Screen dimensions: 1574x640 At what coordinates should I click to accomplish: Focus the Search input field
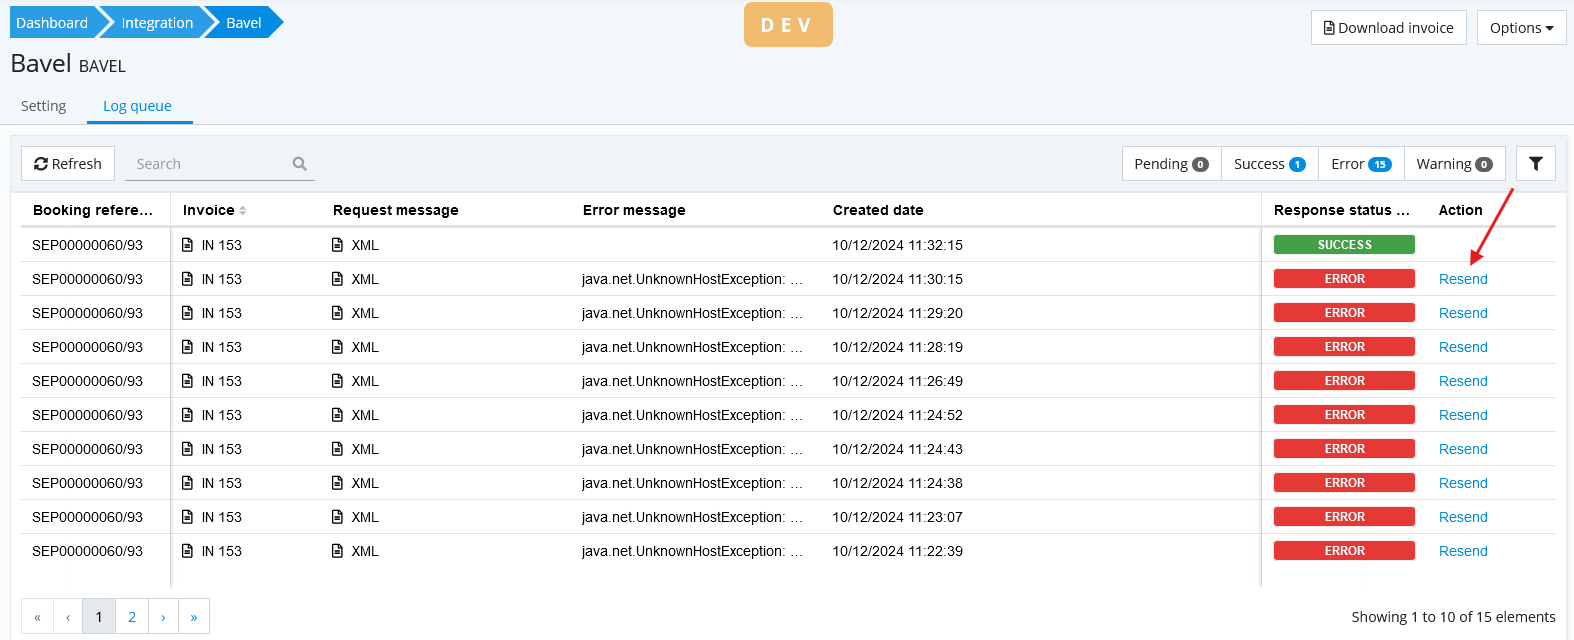point(210,164)
